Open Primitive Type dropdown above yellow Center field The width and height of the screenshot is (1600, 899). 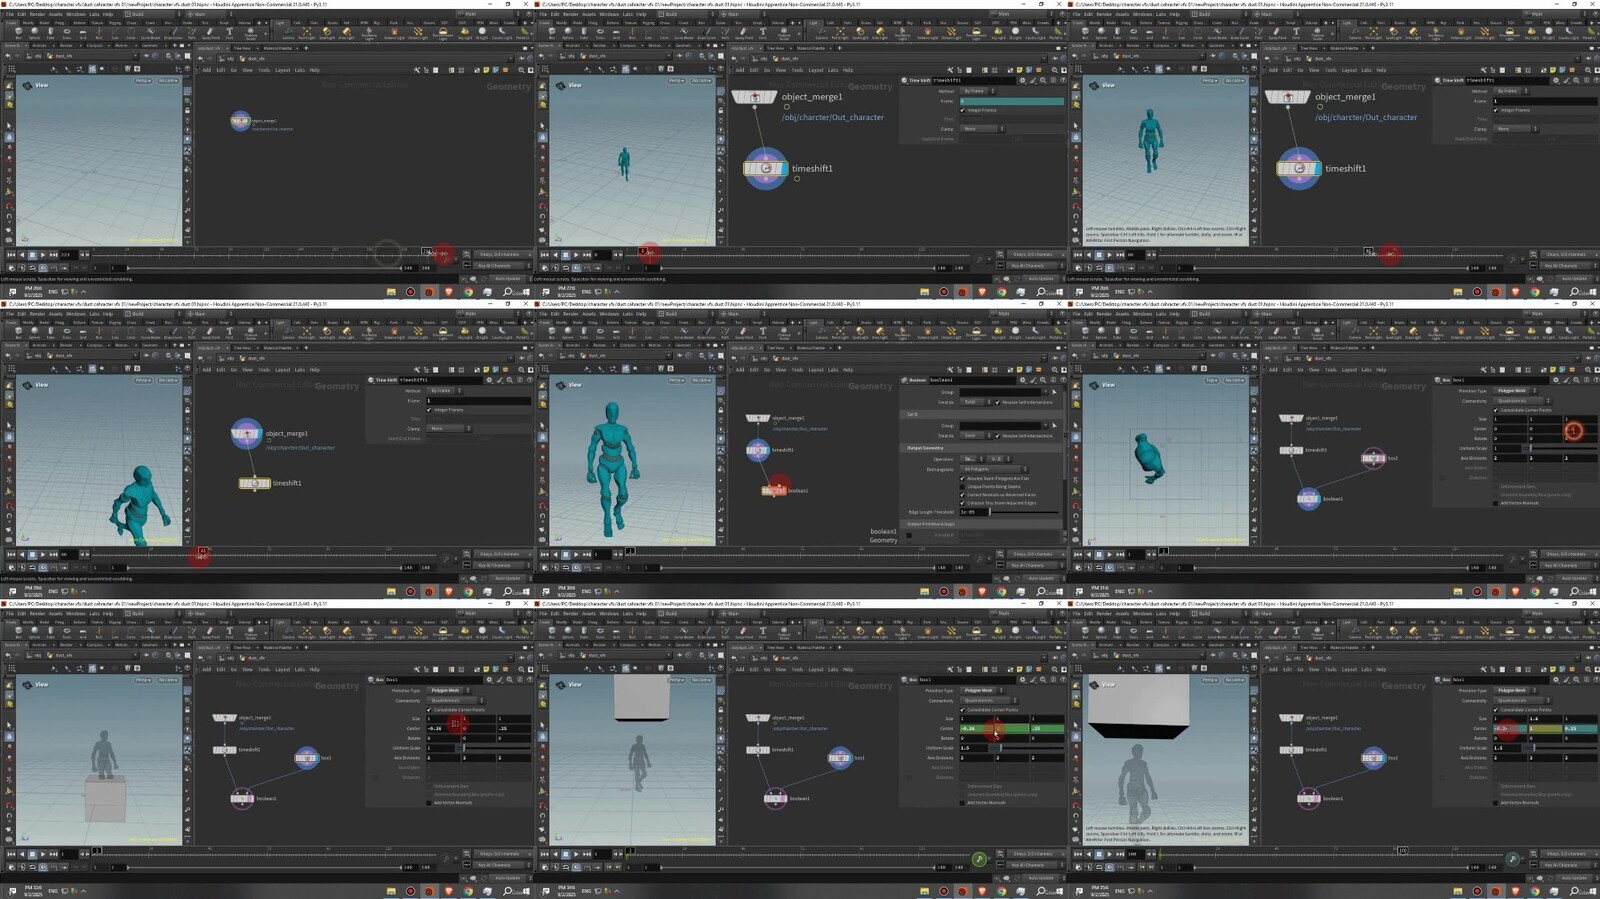click(1514, 690)
